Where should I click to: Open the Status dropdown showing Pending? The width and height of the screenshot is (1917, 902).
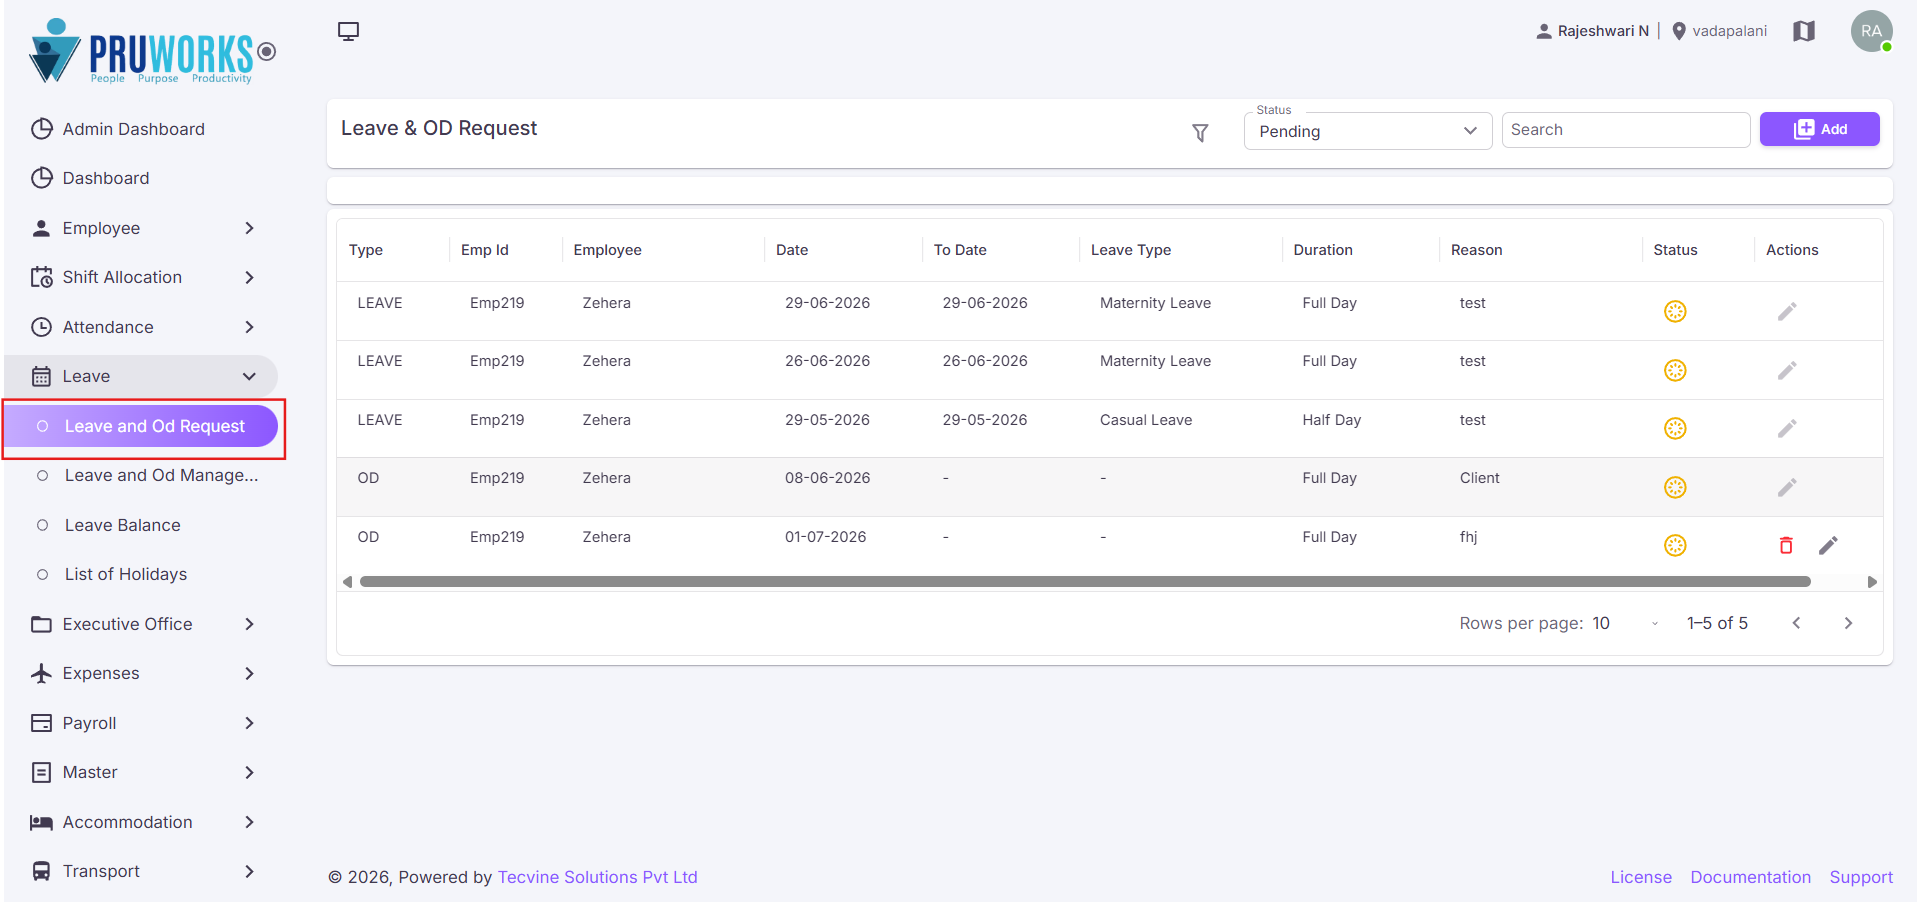(1367, 131)
